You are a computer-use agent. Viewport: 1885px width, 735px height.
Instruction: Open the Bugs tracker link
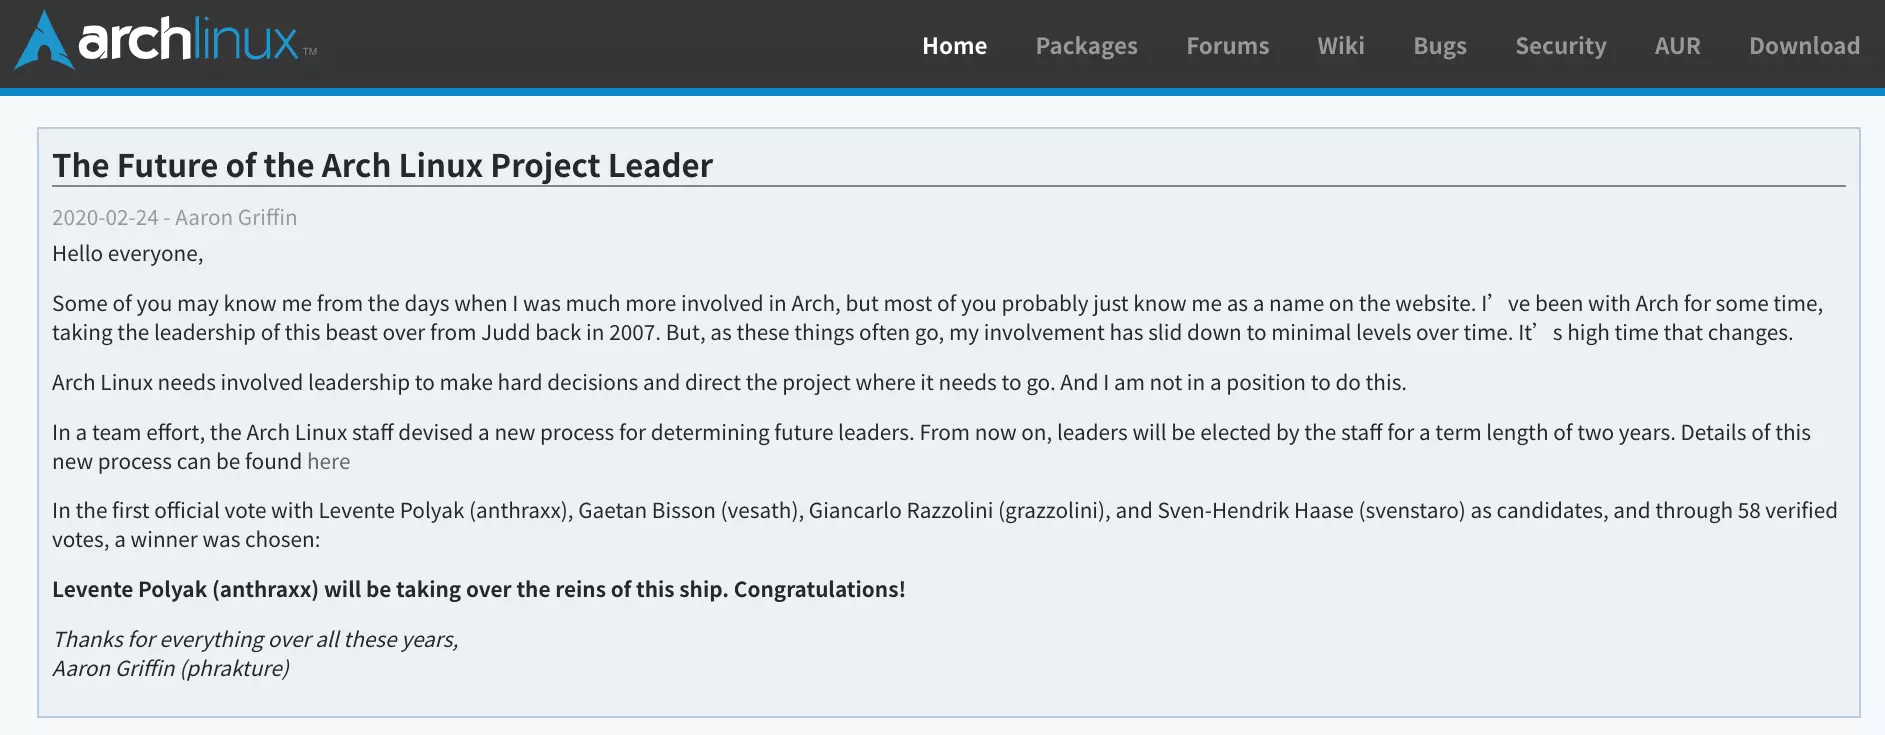click(1439, 46)
